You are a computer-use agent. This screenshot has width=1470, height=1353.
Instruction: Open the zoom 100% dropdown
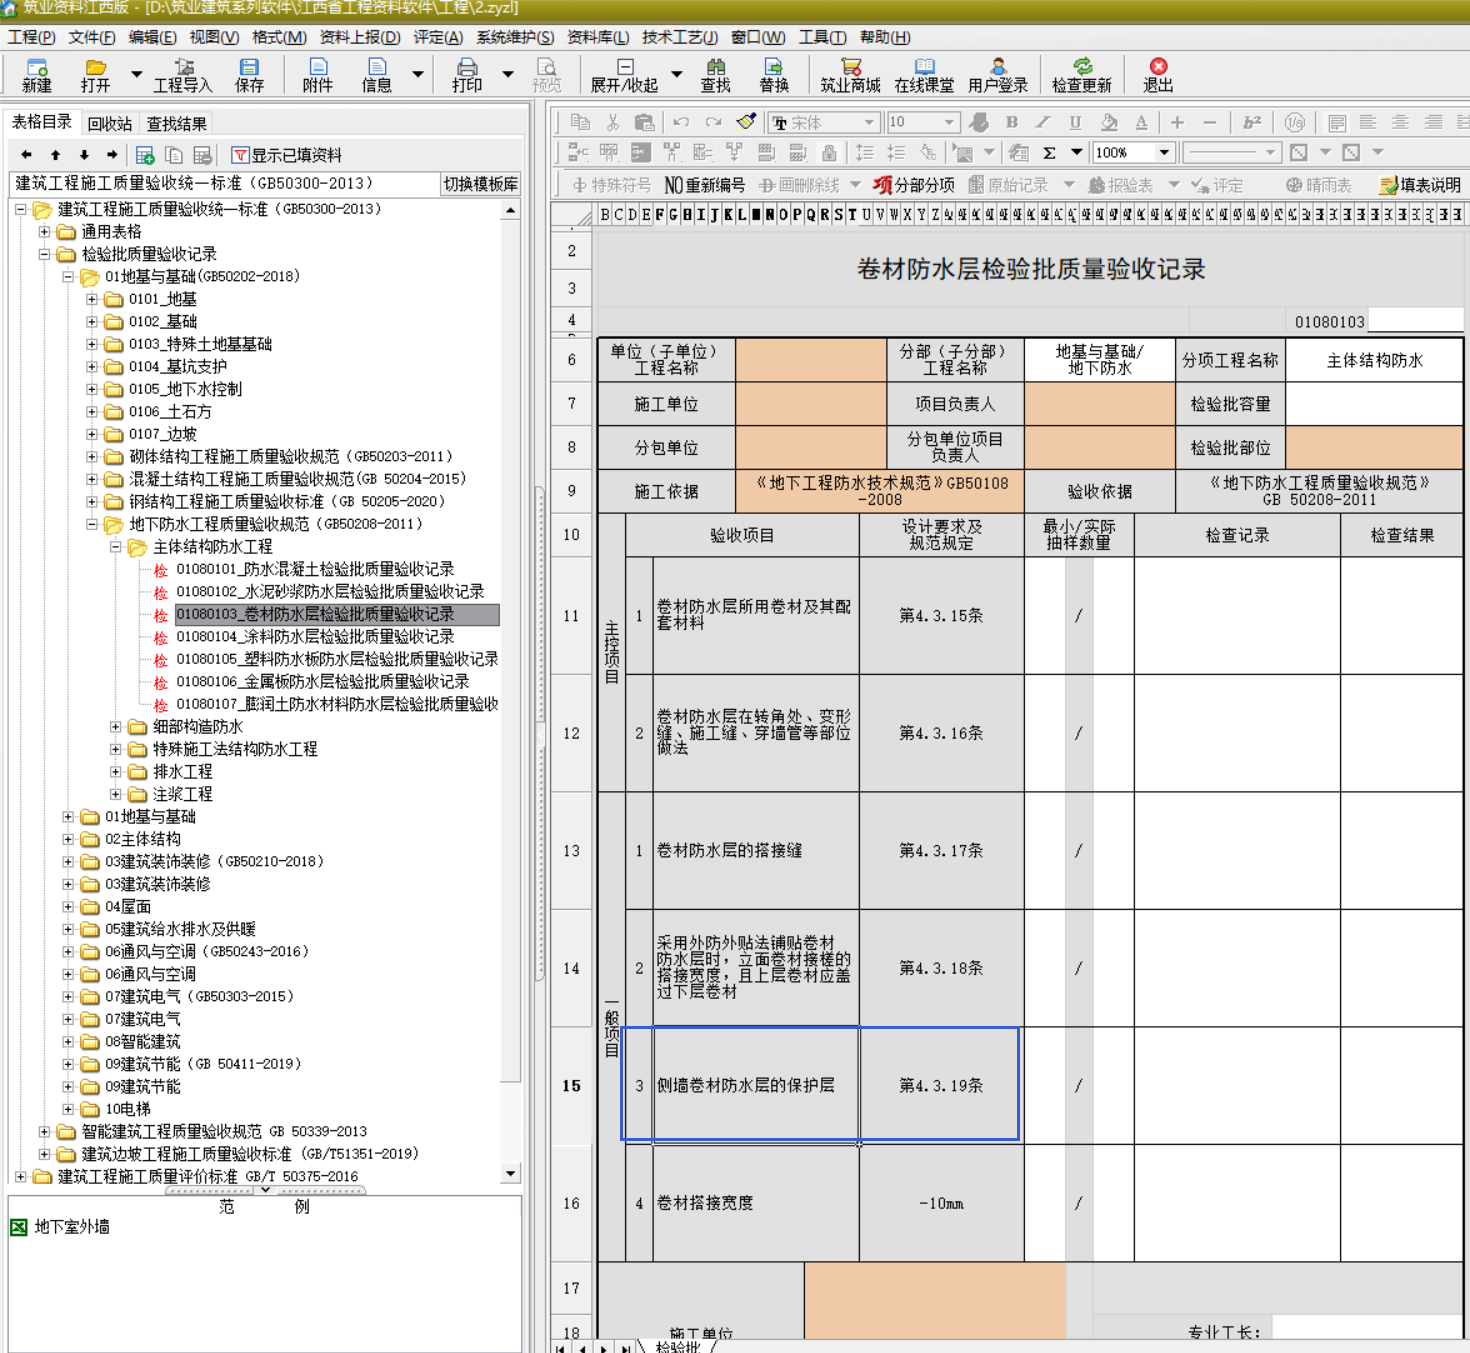[x=1164, y=153]
